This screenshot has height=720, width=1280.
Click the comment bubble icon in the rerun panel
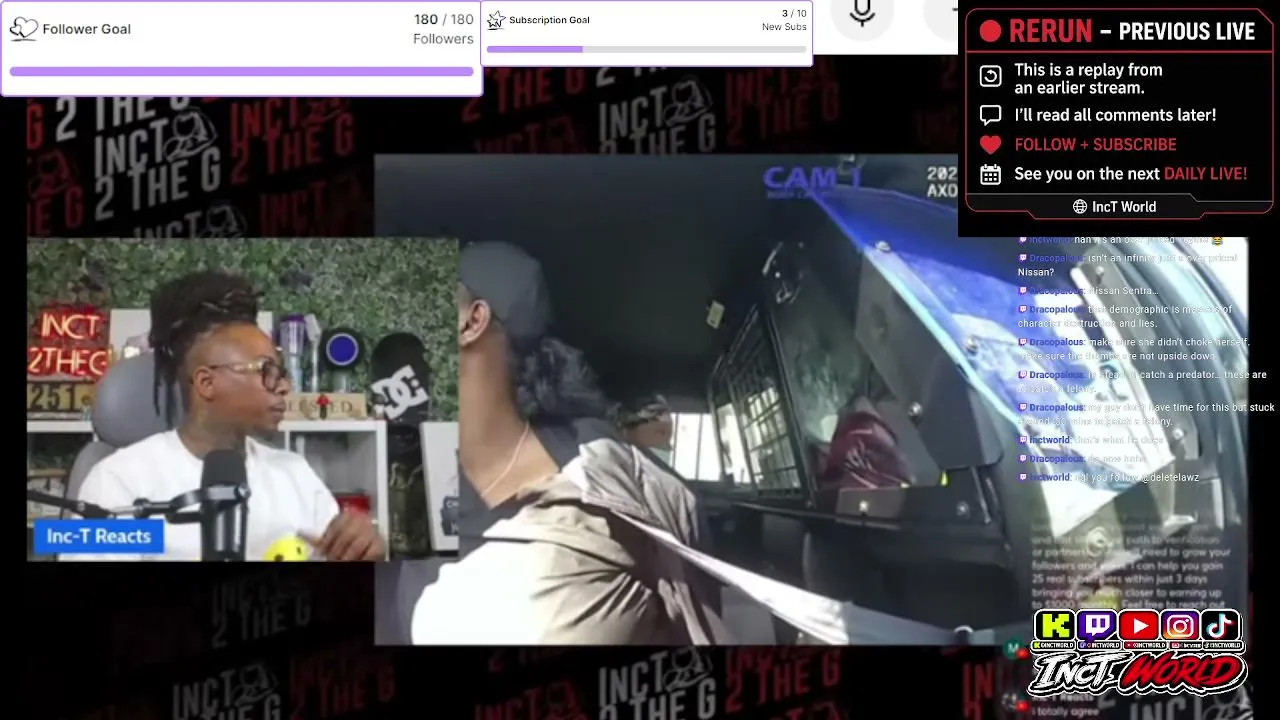point(990,115)
